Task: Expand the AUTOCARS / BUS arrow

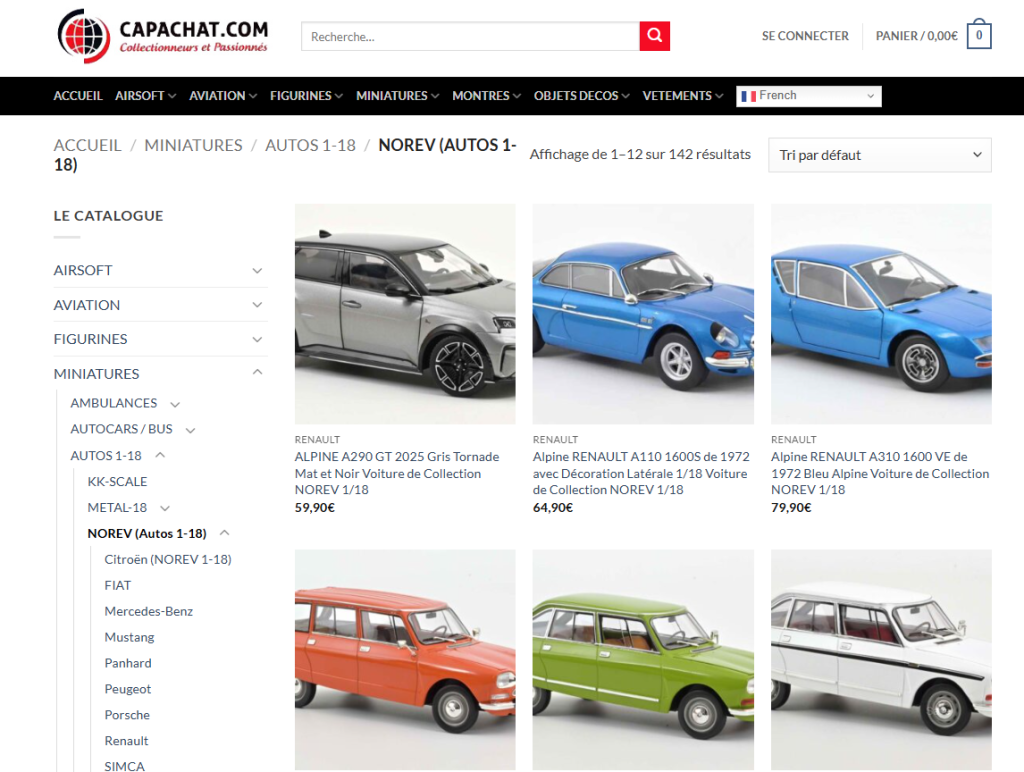Action: [x=190, y=430]
